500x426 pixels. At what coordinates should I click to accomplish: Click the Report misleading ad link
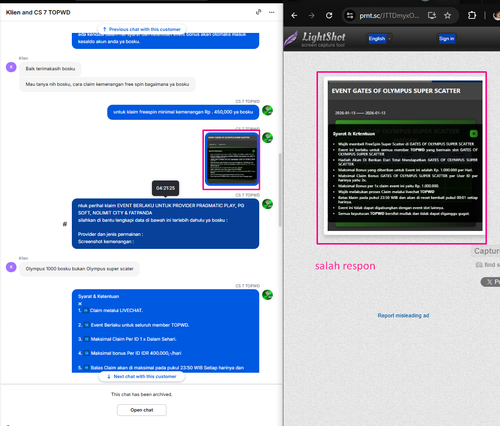(x=403, y=315)
